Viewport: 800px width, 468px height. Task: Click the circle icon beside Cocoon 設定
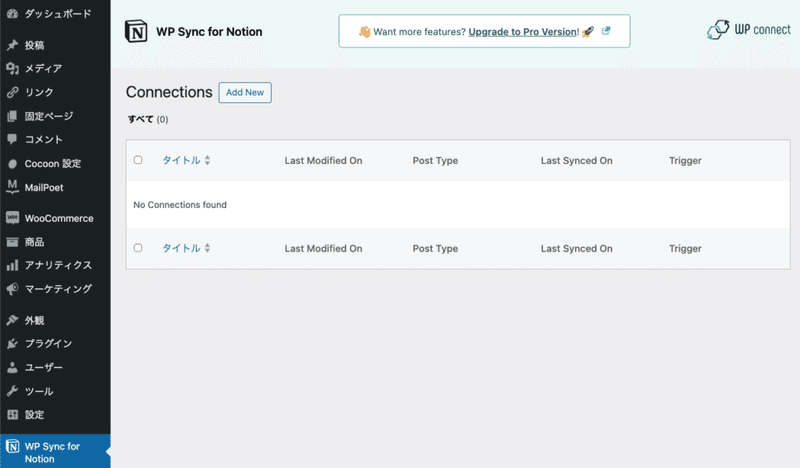tap(12, 164)
